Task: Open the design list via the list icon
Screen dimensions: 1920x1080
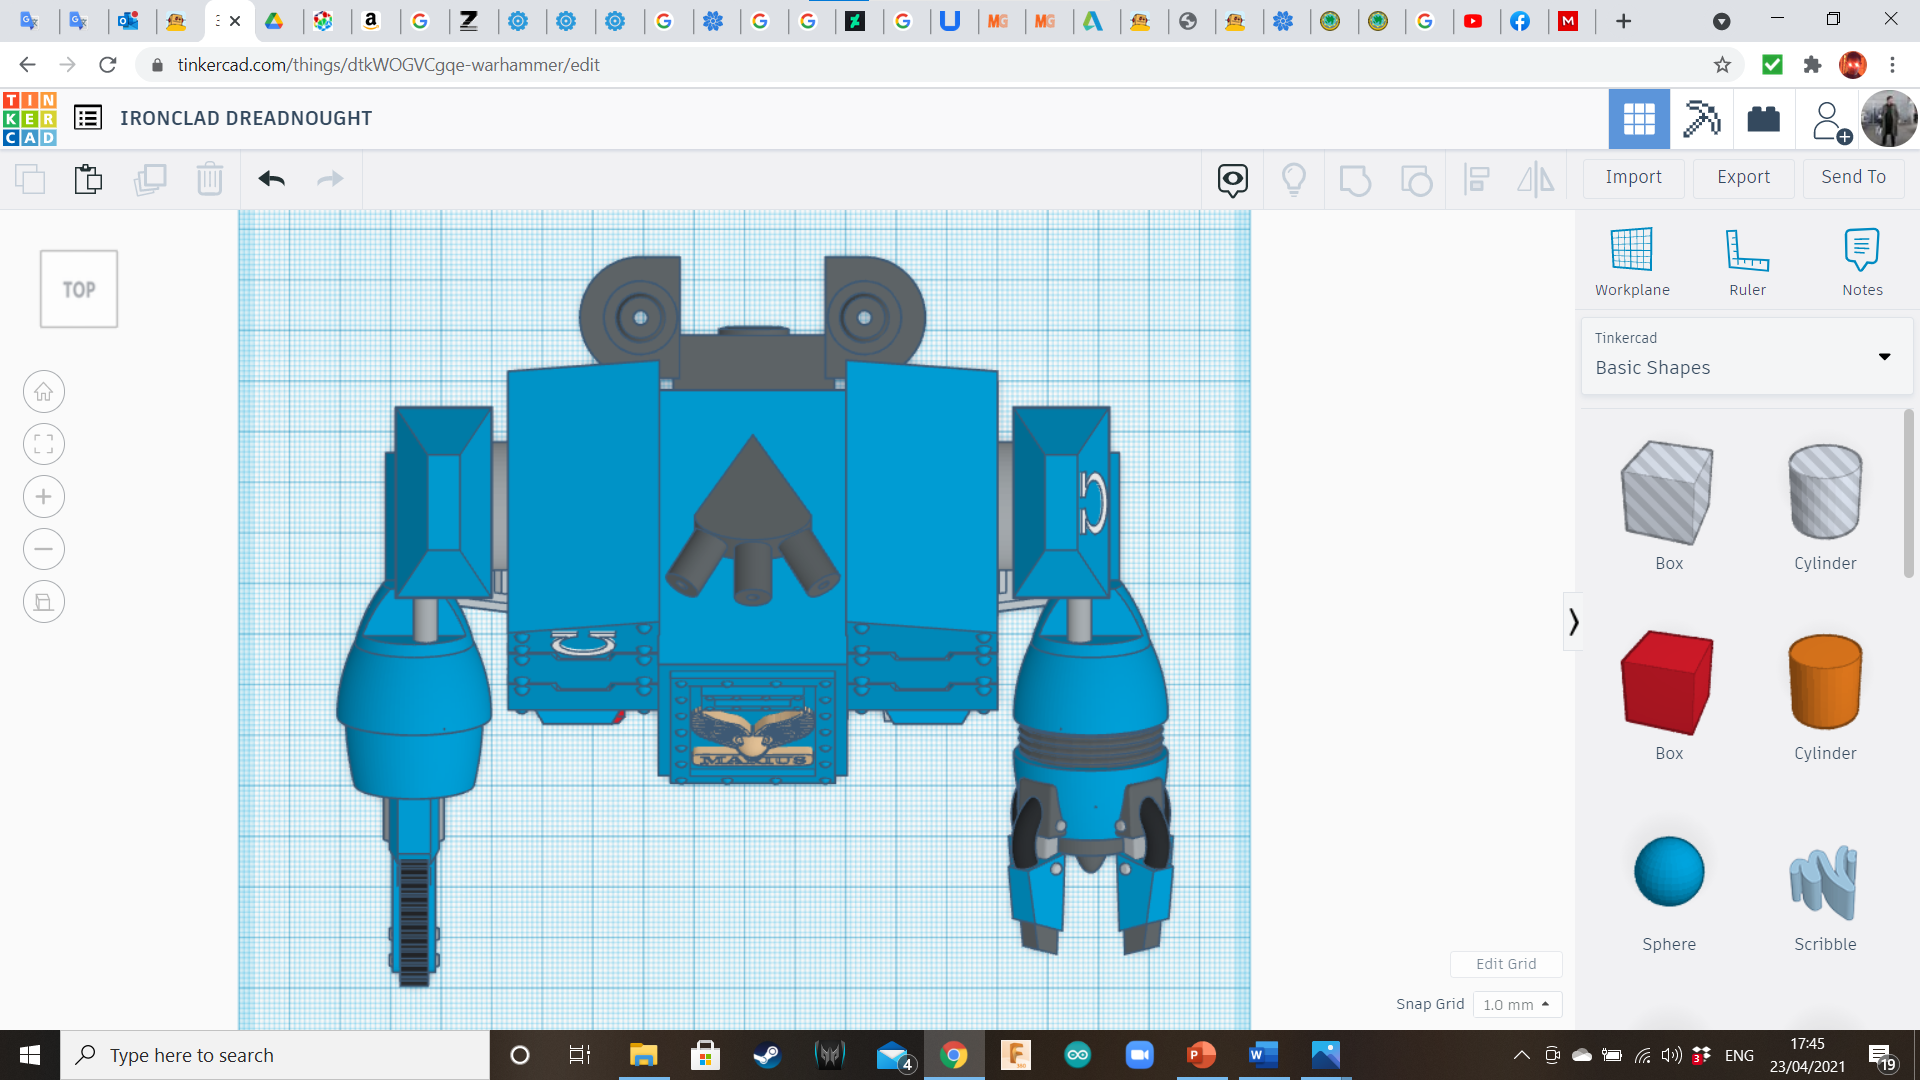Action: click(x=88, y=117)
